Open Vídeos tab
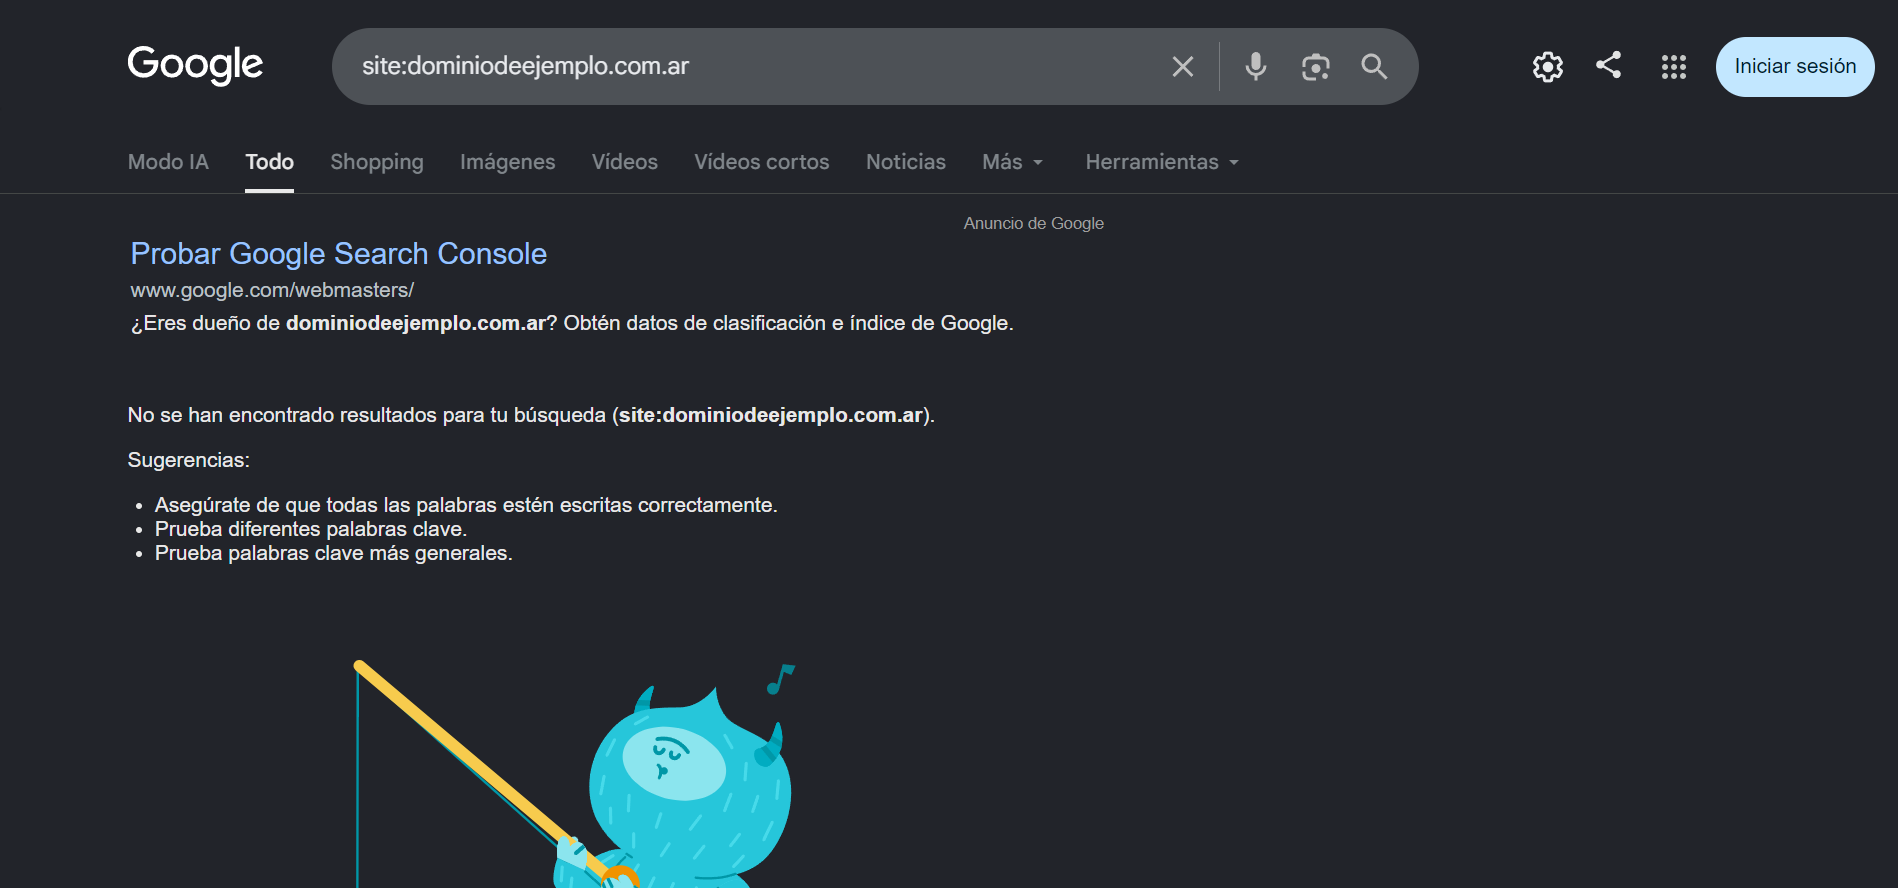This screenshot has height=888, width=1898. (625, 162)
